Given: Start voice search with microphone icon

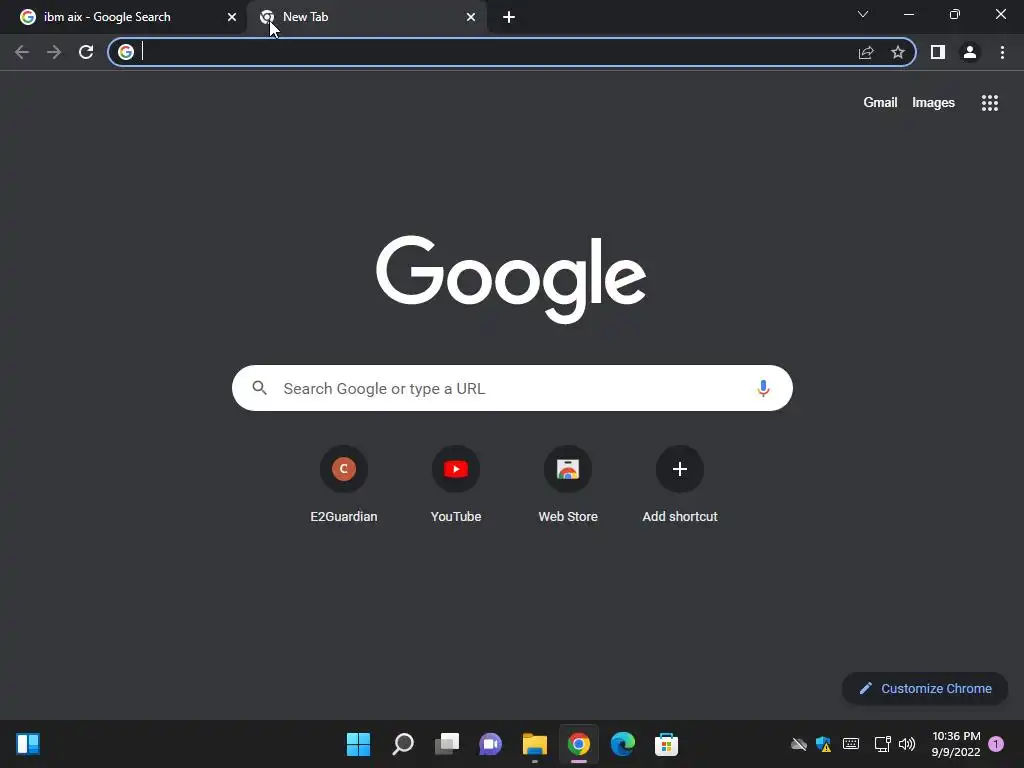Looking at the screenshot, I should pos(763,388).
